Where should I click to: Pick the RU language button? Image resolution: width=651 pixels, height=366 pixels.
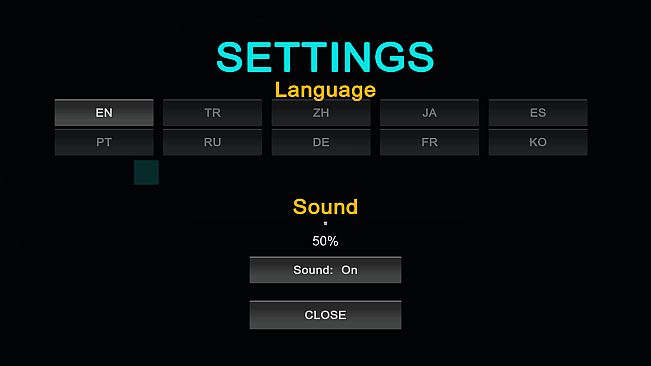coord(212,142)
